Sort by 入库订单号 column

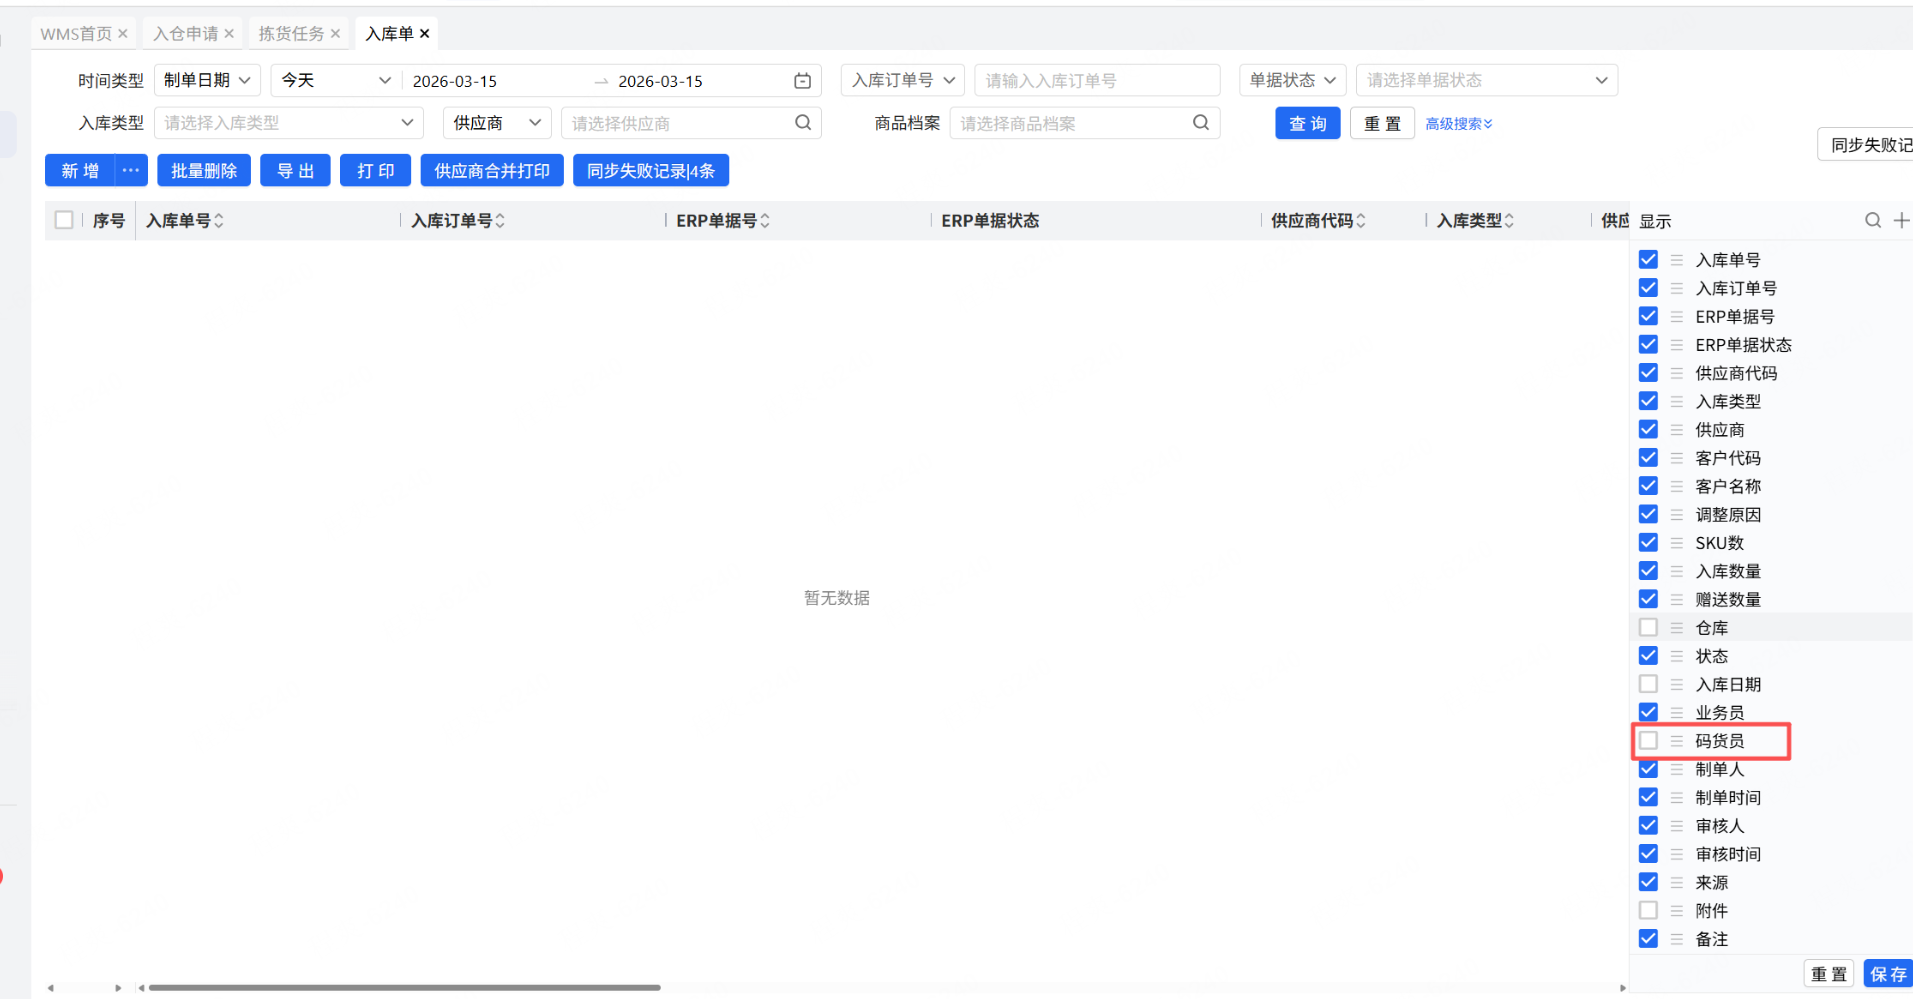click(500, 221)
